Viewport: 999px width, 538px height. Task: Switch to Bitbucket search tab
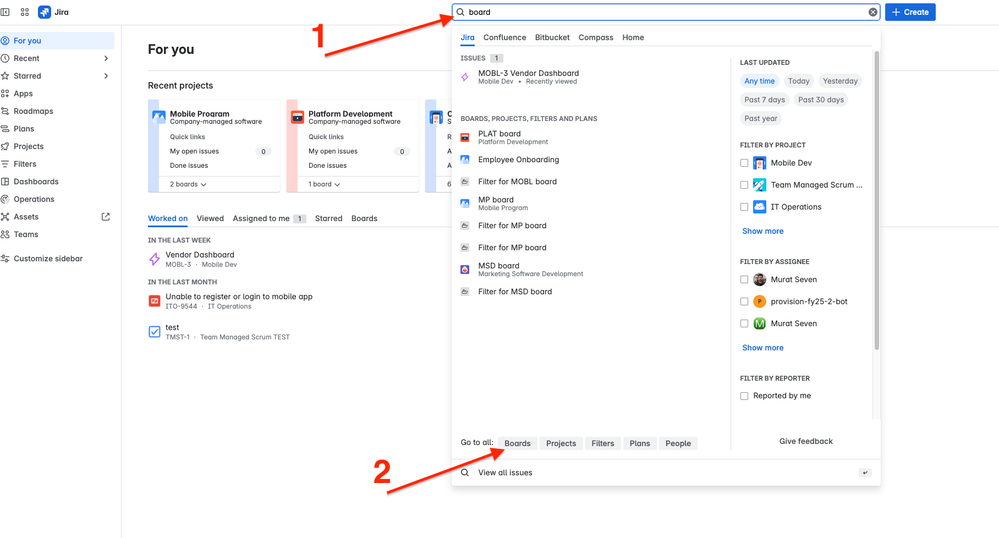click(552, 38)
